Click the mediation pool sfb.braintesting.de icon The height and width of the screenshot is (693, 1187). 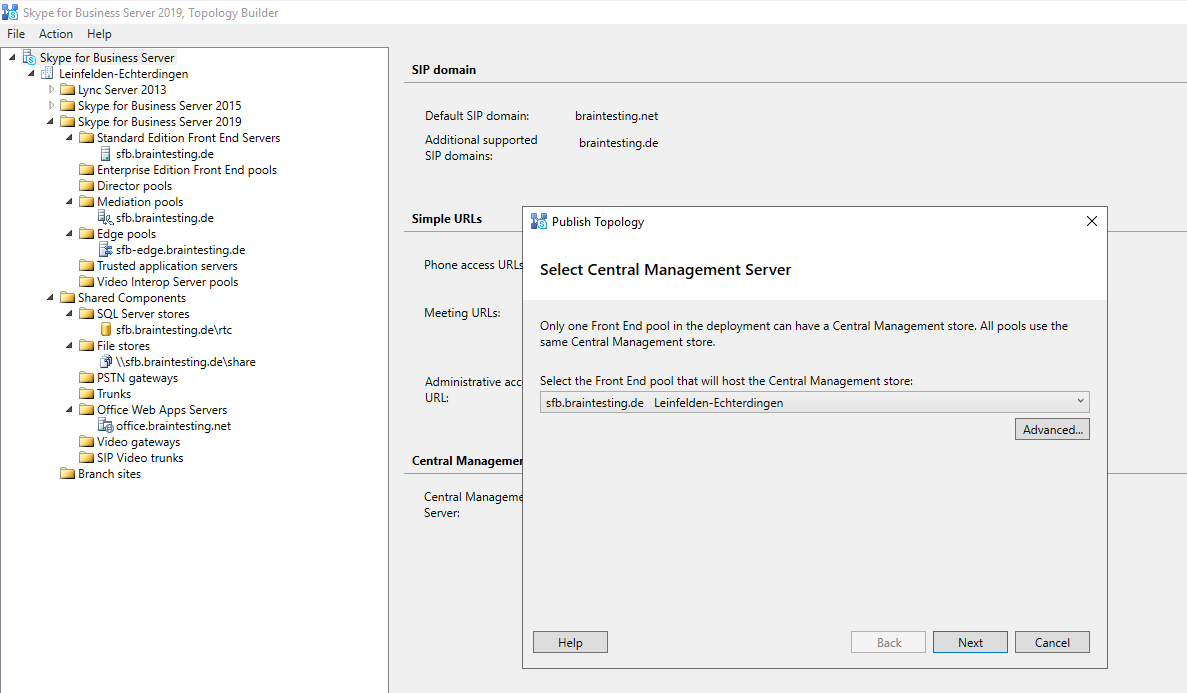click(x=105, y=218)
